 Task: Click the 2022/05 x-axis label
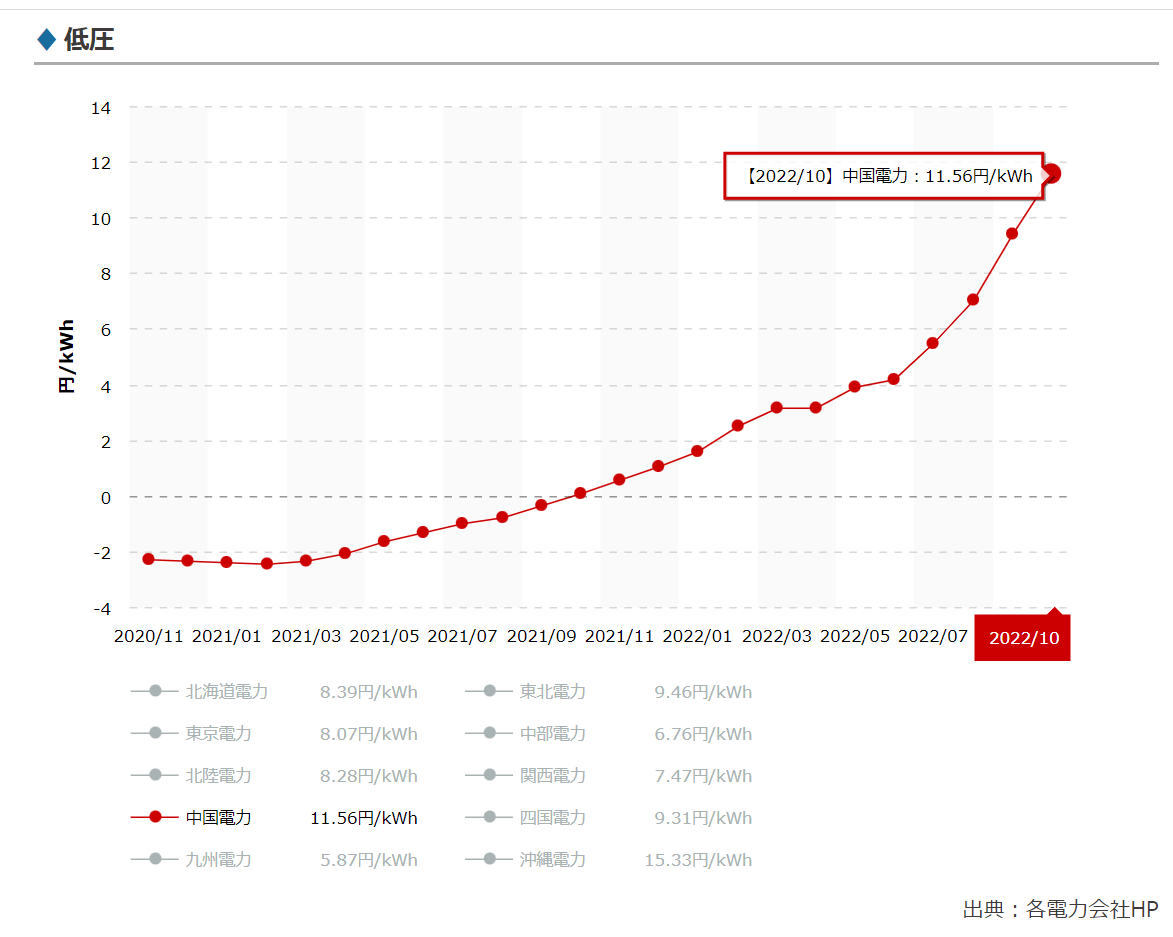click(854, 636)
